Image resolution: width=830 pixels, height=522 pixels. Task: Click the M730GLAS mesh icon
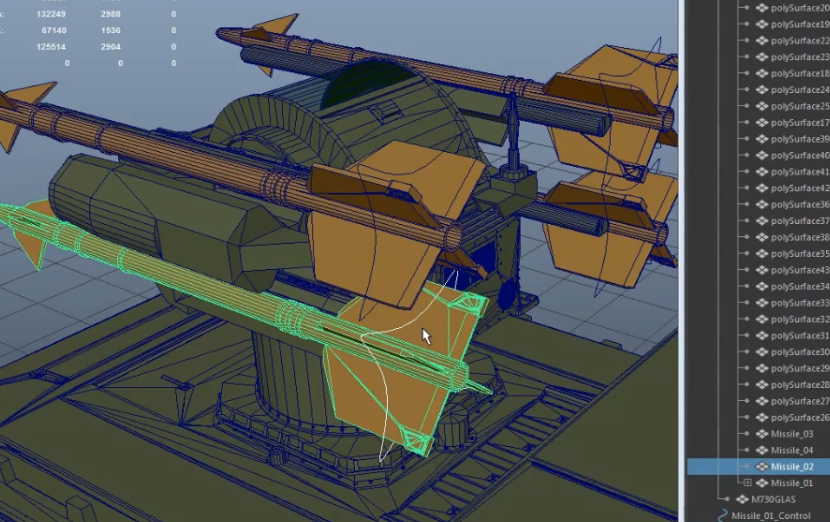(742, 499)
